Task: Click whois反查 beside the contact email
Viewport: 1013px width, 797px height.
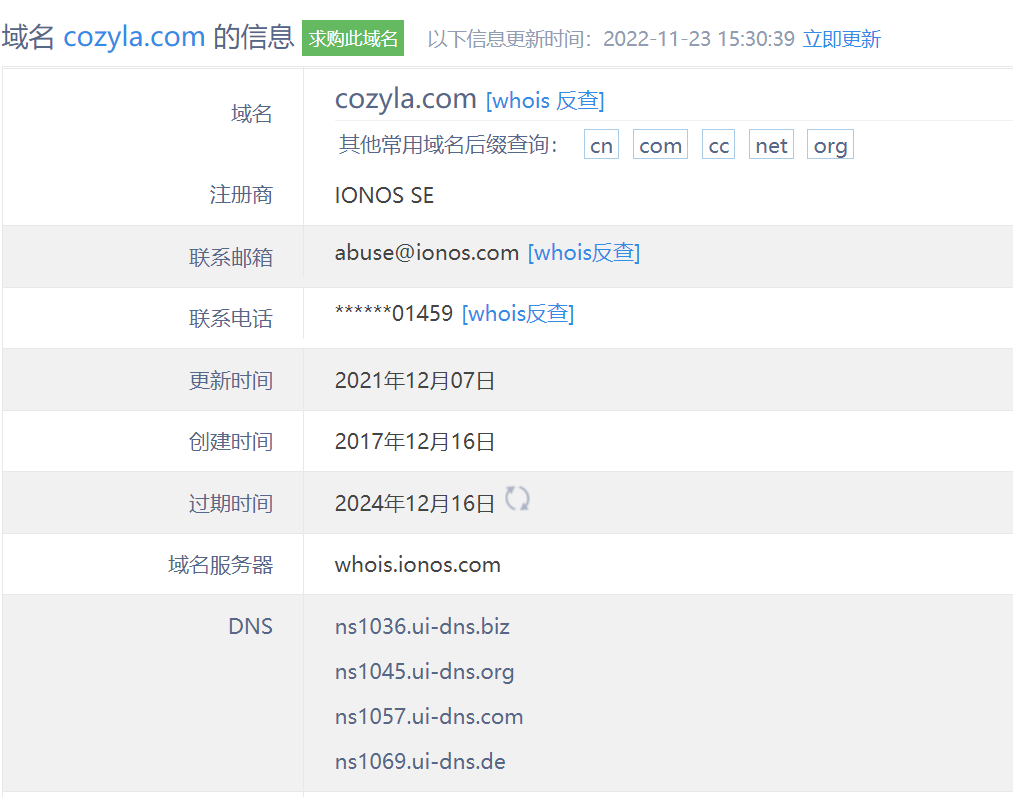Action: 584,252
